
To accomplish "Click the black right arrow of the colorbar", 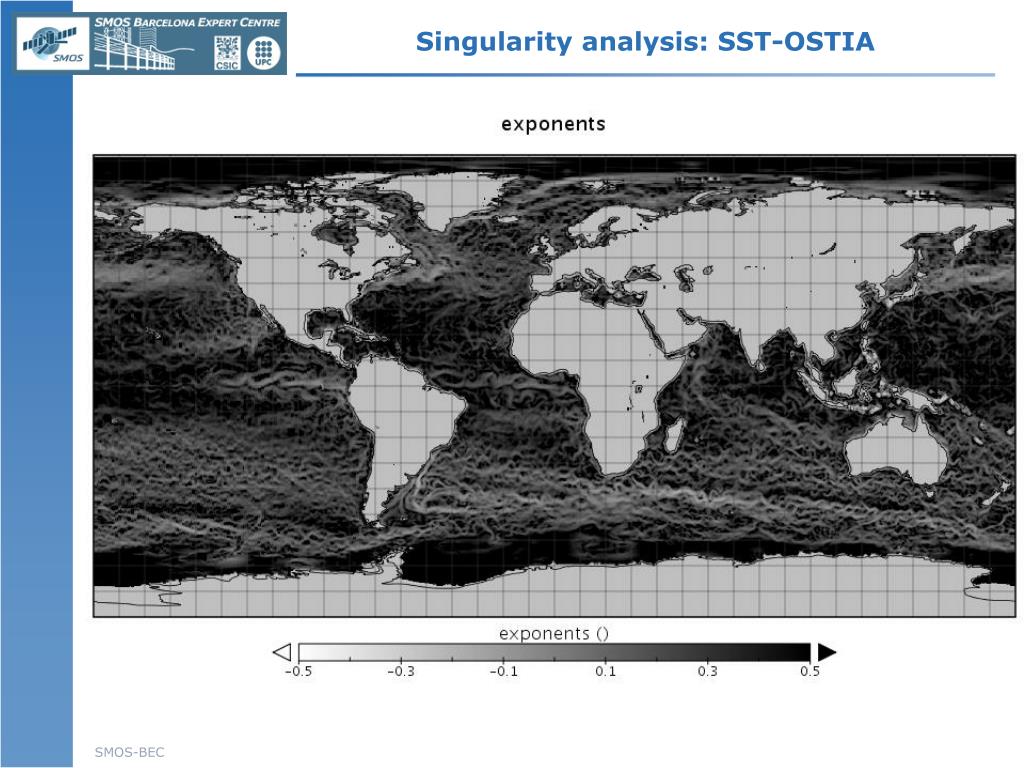I will coord(827,652).
